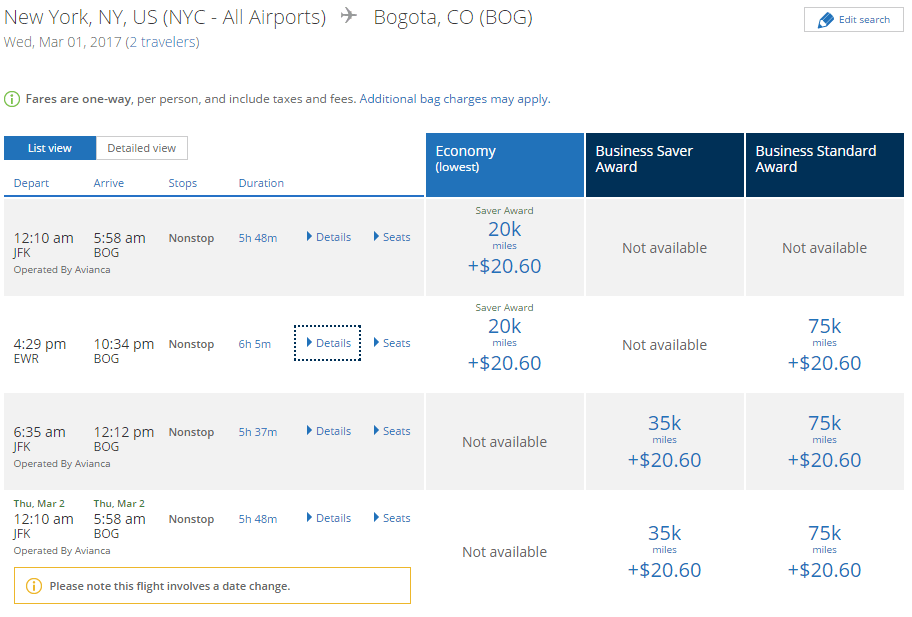Show Seats for the Thu, Mar 2 flight
The width and height of the screenshot is (912, 617).
click(392, 518)
